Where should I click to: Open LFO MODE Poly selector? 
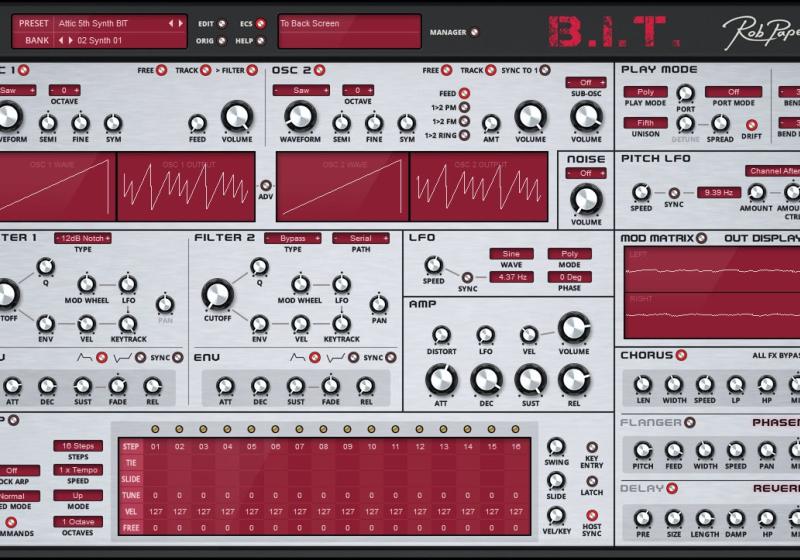click(x=569, y=253)
